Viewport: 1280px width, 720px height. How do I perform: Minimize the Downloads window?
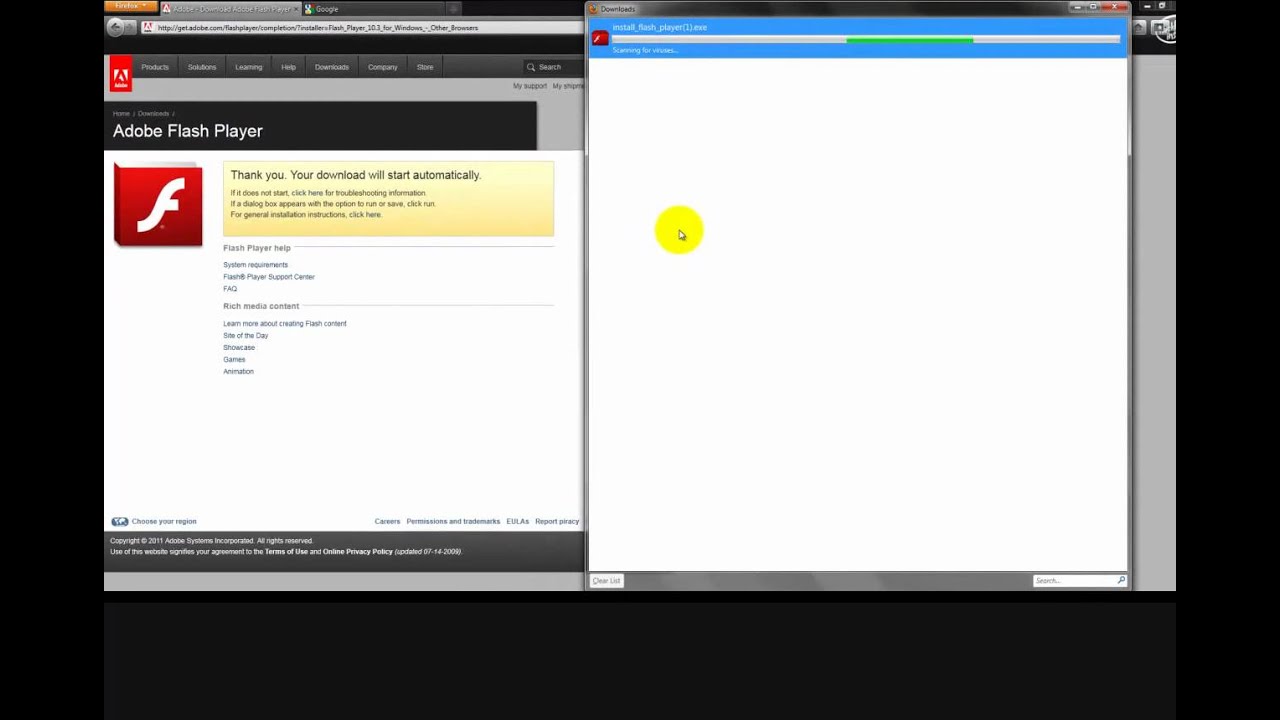[x=1076, y=7]
